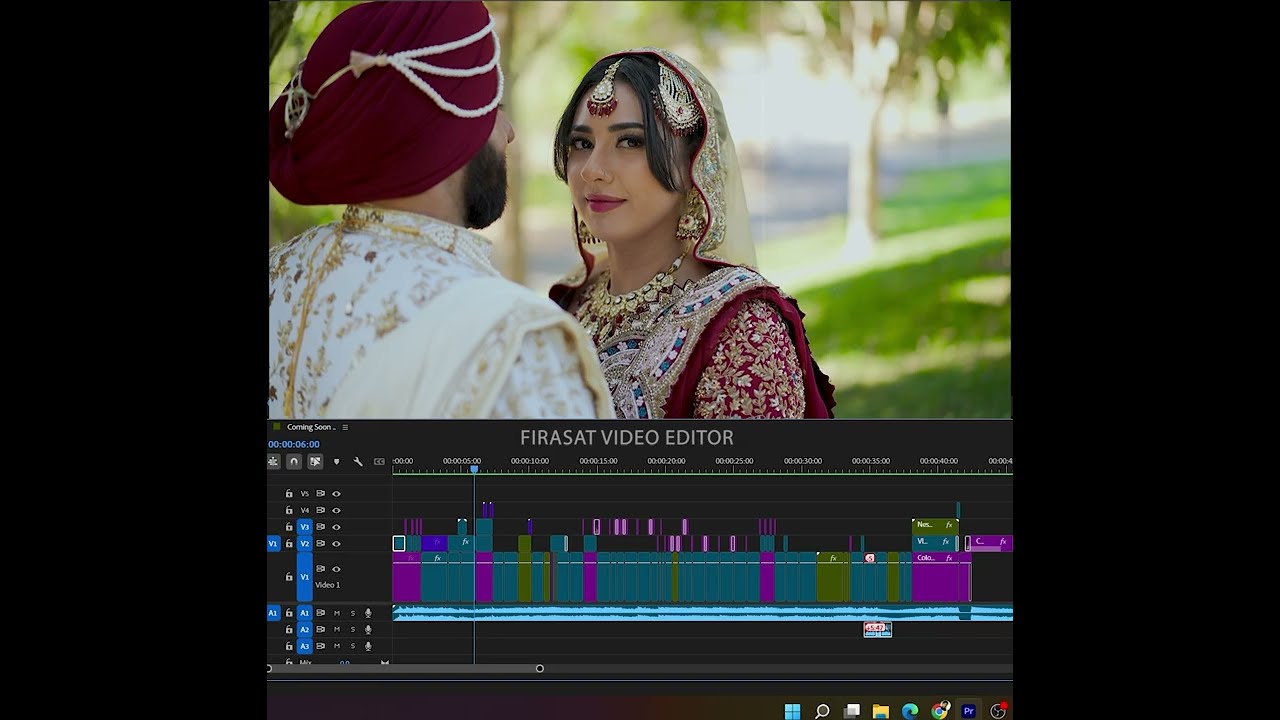Click the 00:00:06:00 playhead timecode
1280x720 pixels.
tap(294, 444)
